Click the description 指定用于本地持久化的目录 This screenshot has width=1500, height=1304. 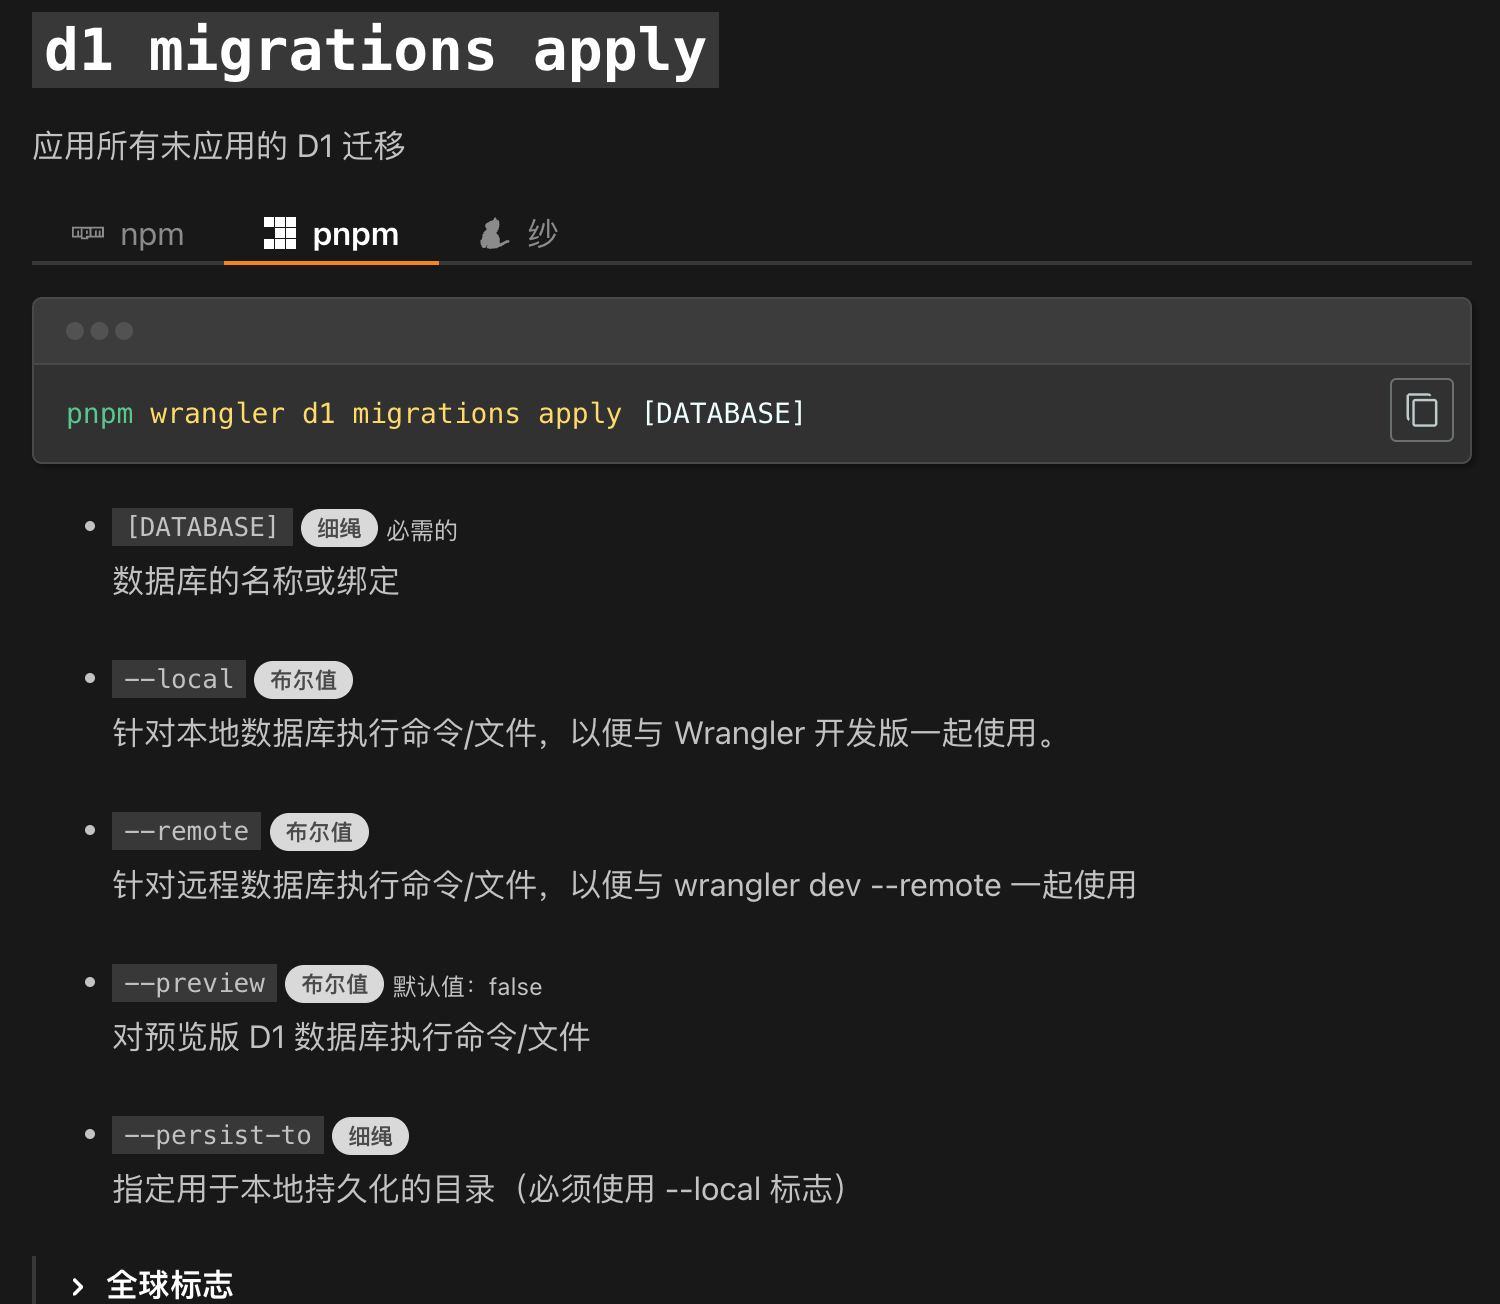click(483, 1189)
